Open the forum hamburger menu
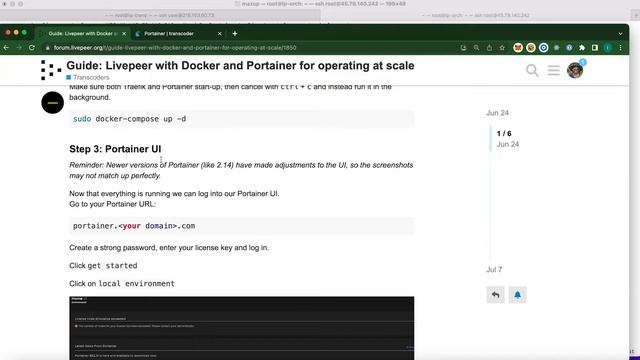 click(x=553, y=70)
